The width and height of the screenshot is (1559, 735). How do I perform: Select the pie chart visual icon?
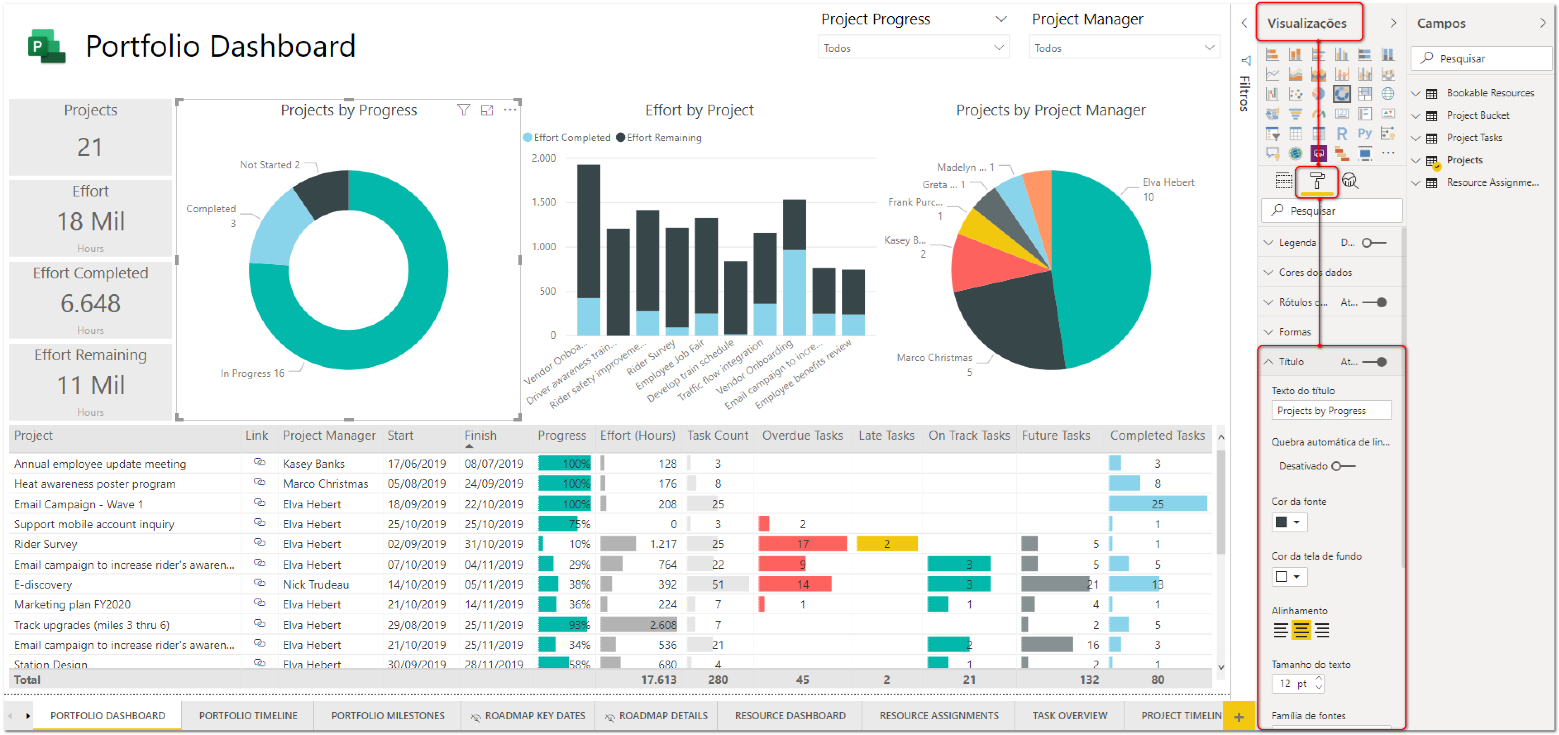1319,93
